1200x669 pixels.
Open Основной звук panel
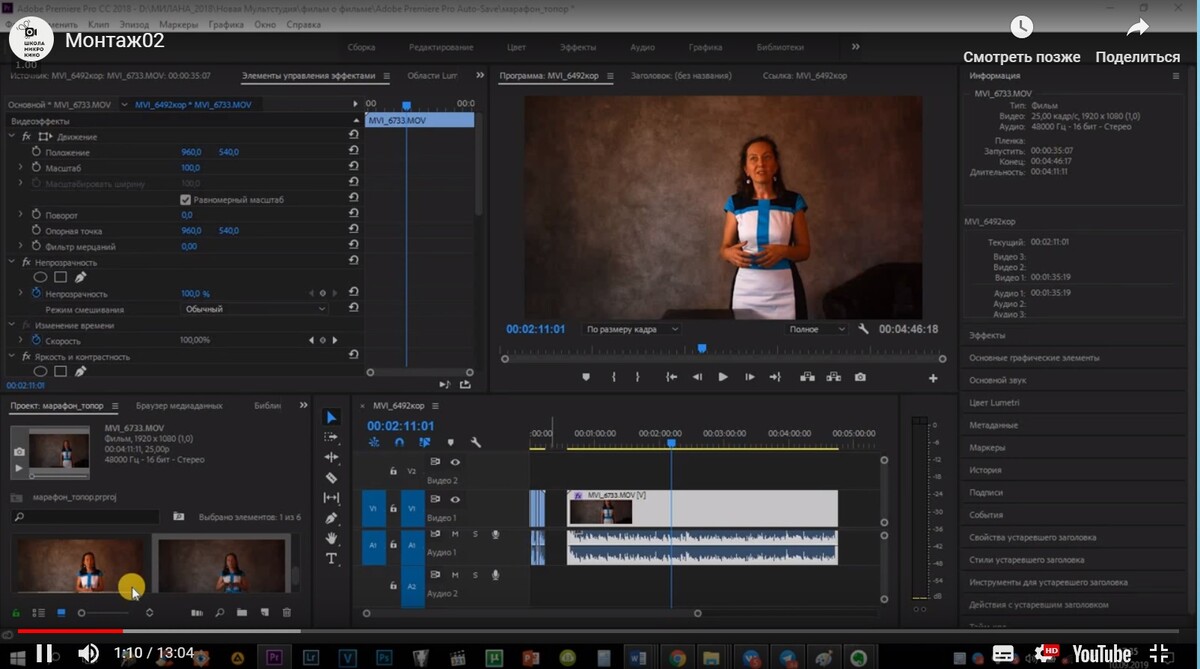(997, 380)
